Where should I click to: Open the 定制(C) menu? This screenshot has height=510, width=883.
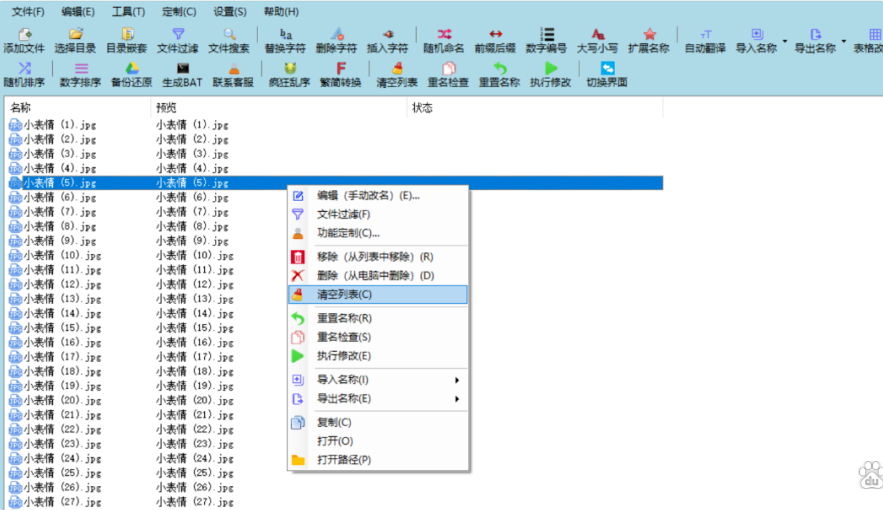(179, 11)
